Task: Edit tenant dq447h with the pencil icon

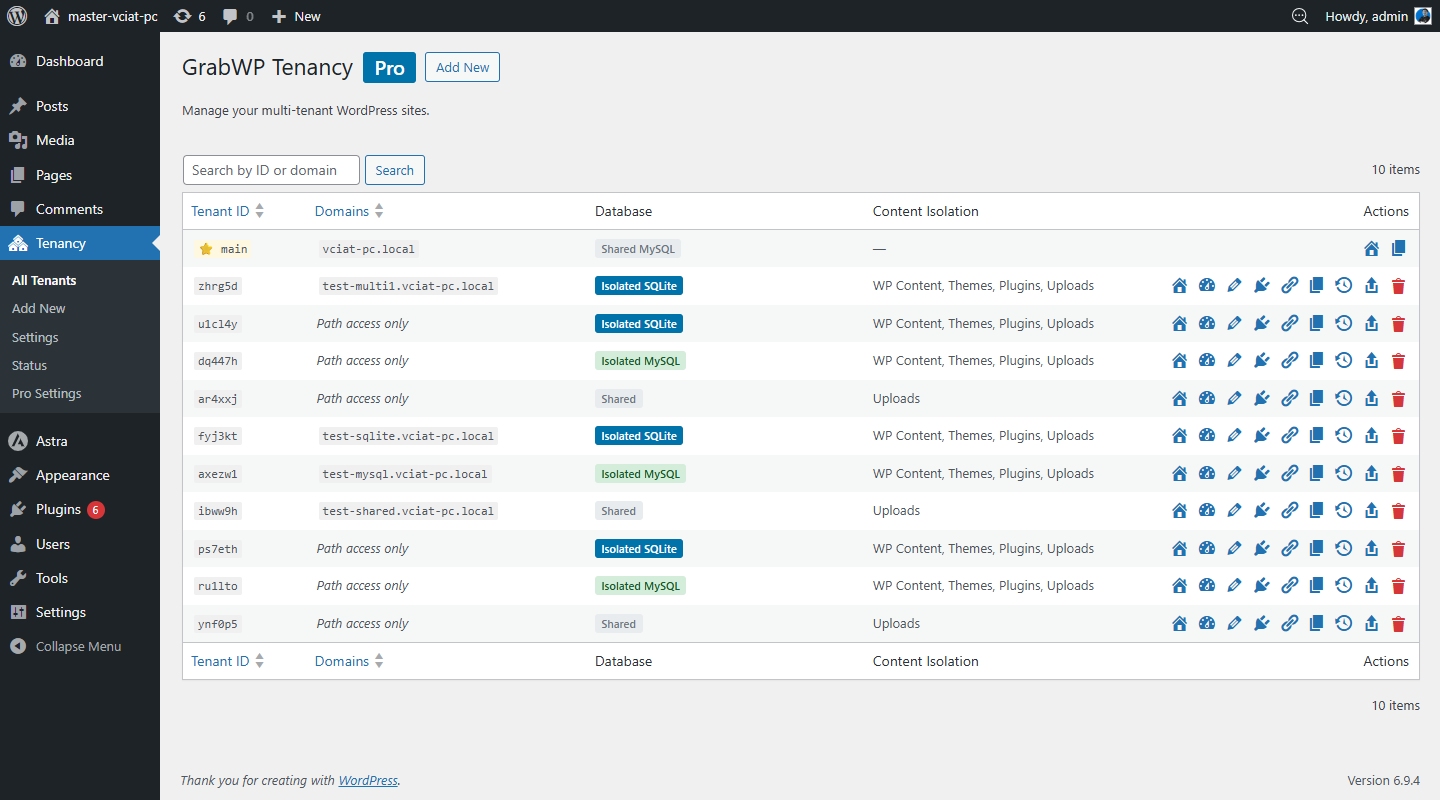Action: pos(1235,360)
